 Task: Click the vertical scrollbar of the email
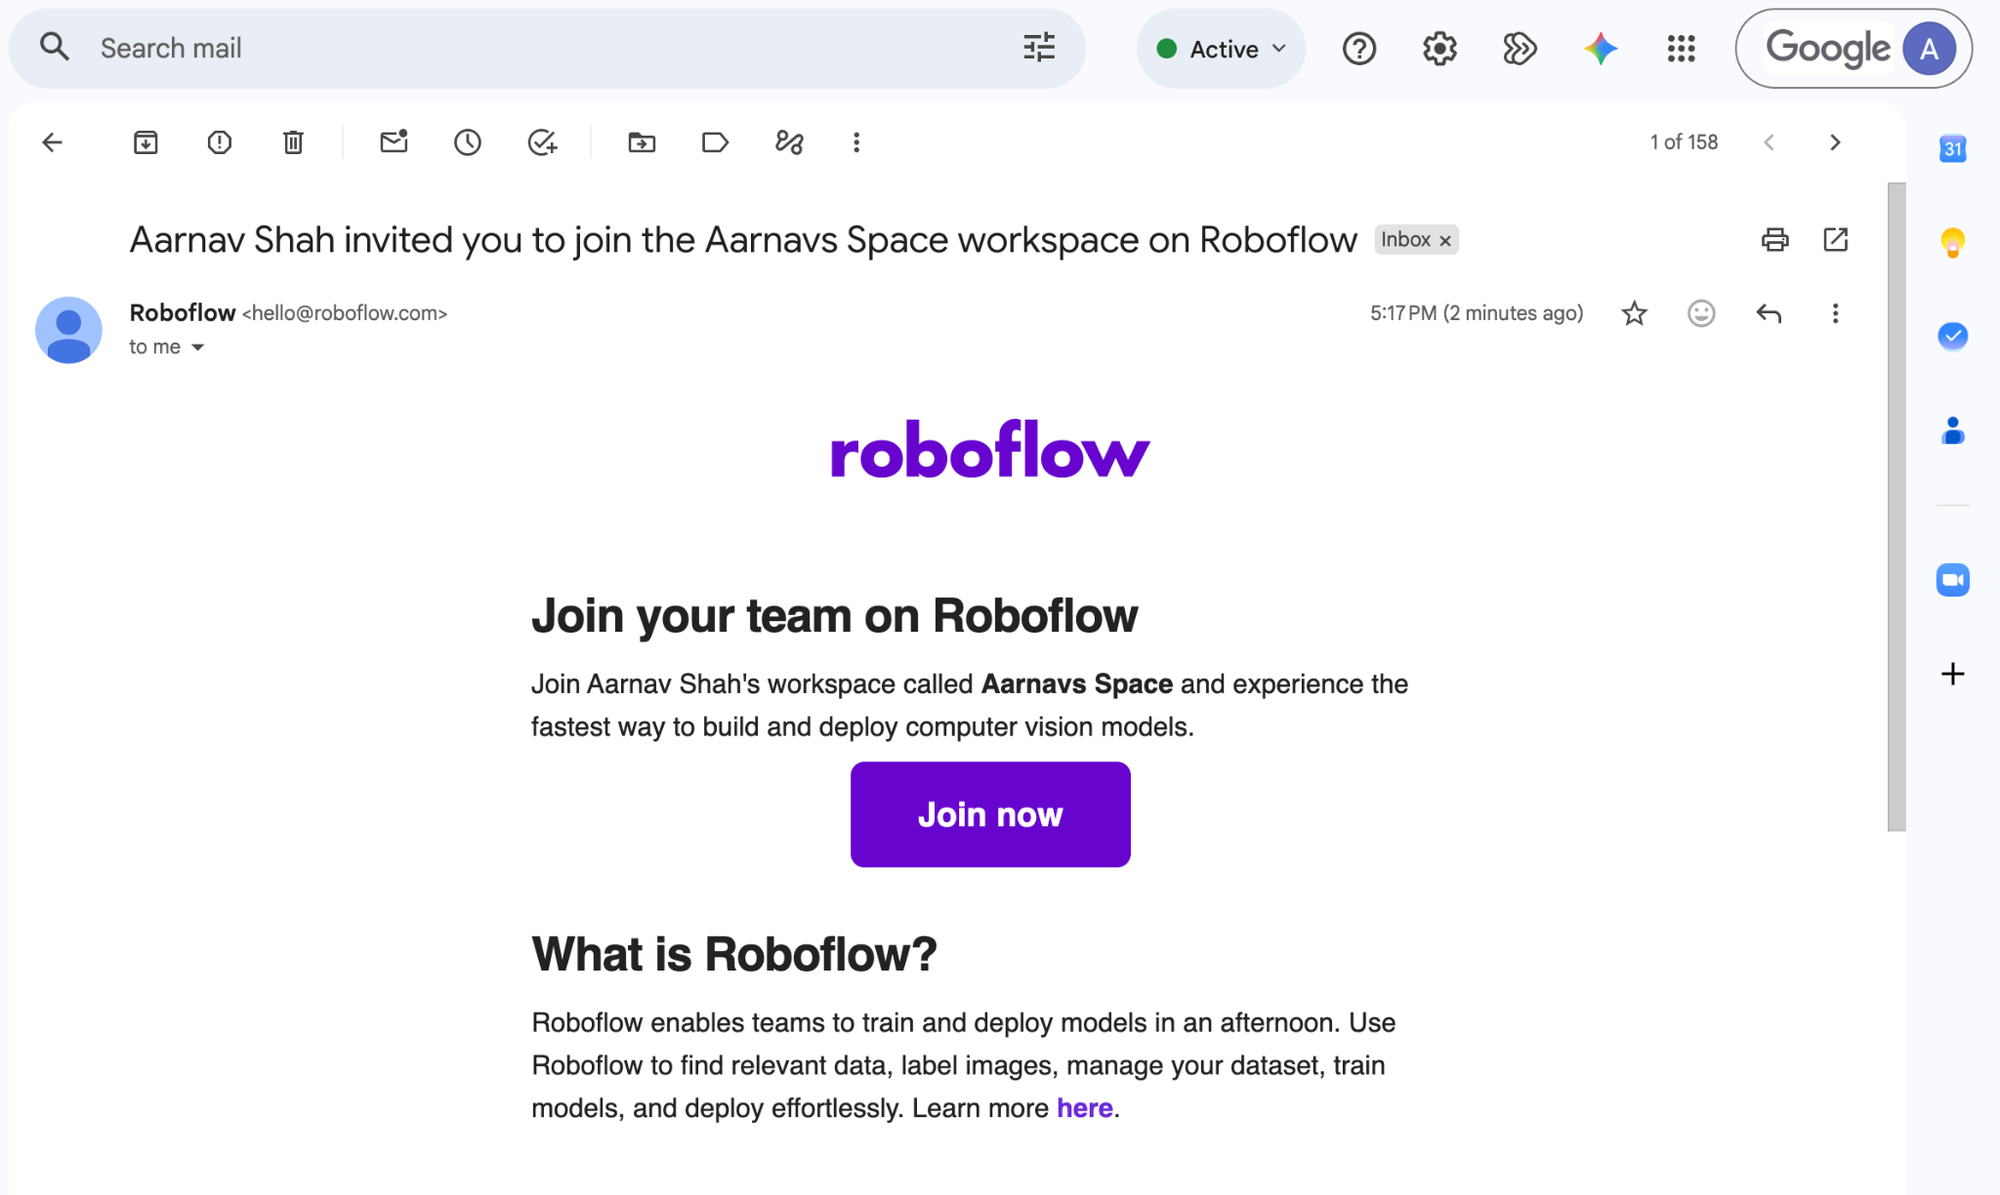pyautogui.click(x=1896, y=507)
